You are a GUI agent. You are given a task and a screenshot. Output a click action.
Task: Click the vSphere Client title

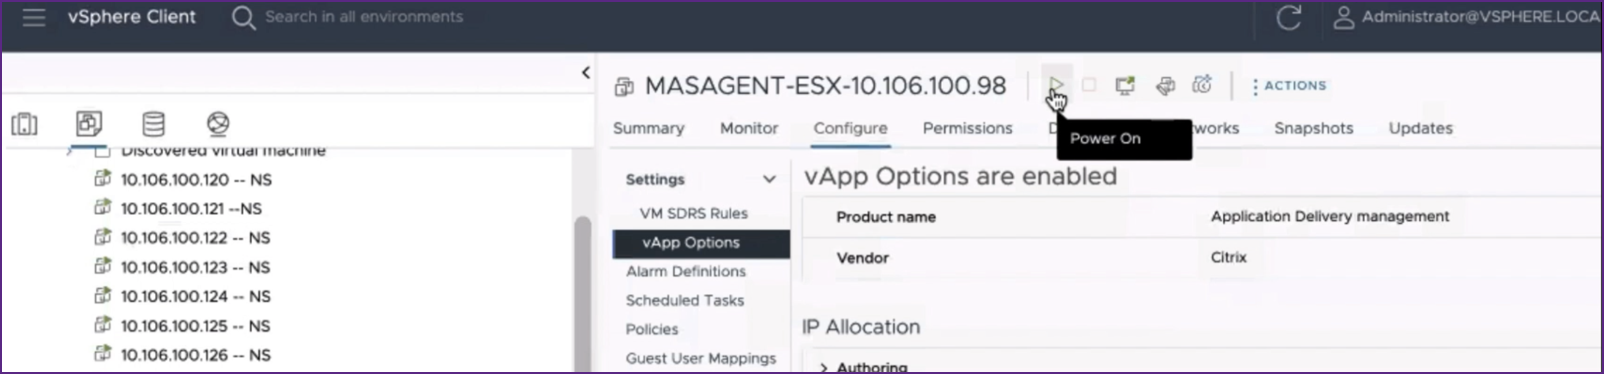(132, 17)
